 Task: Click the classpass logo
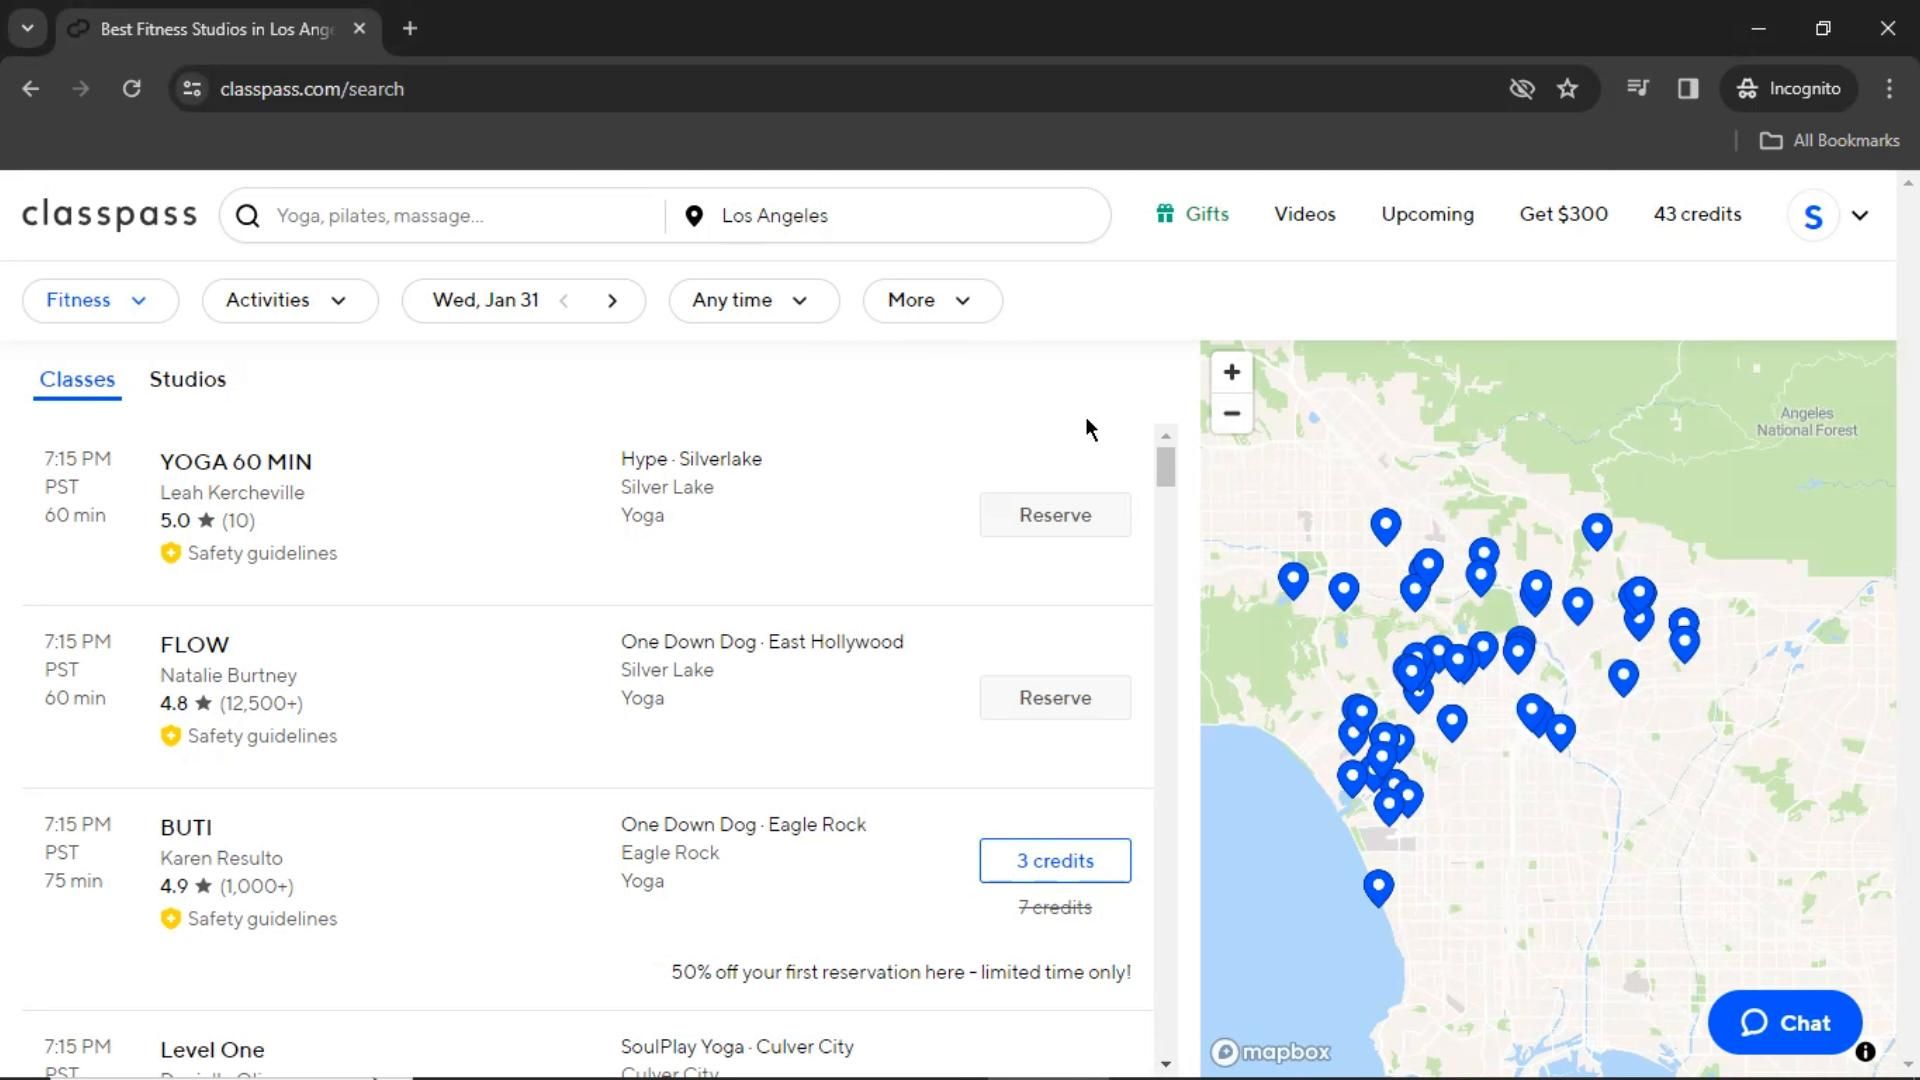(110, 215)
